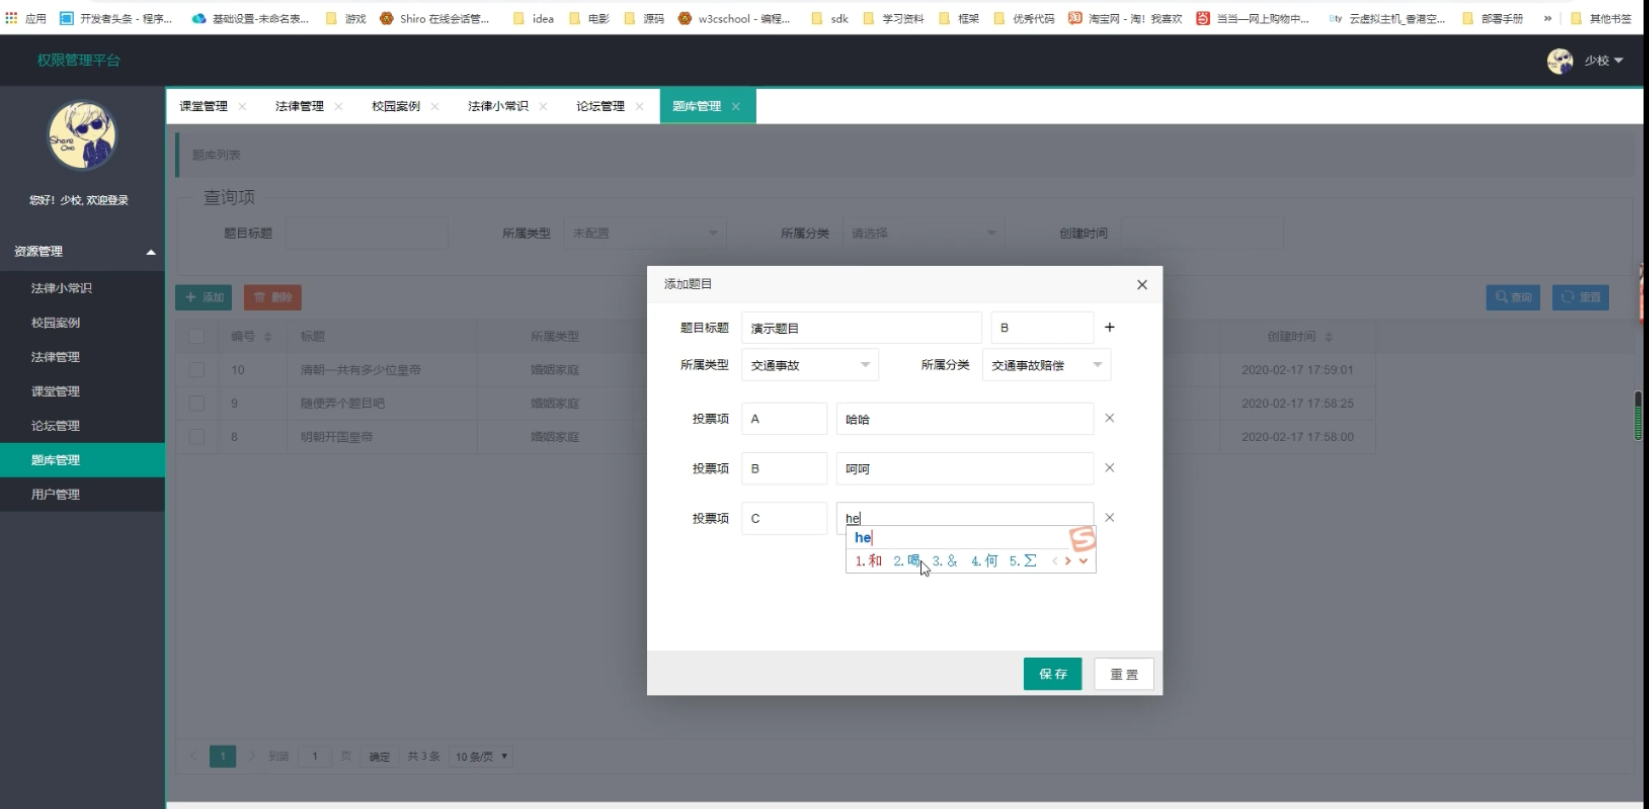This screenshot has width=1649, height=809.
Task: Close the 校园案例 tab with its X
Action: pyautogui.click(x=435, y=106)
